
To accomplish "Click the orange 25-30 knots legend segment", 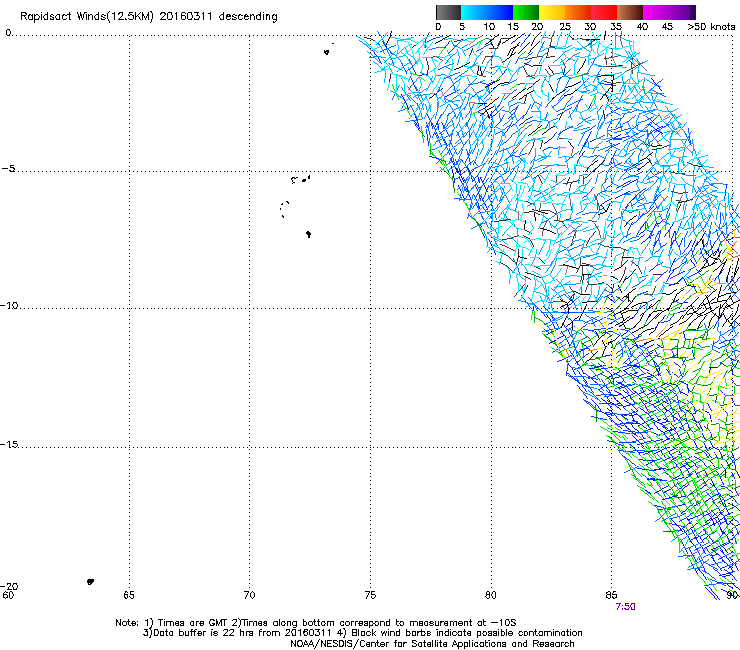I will pos(578,12).
